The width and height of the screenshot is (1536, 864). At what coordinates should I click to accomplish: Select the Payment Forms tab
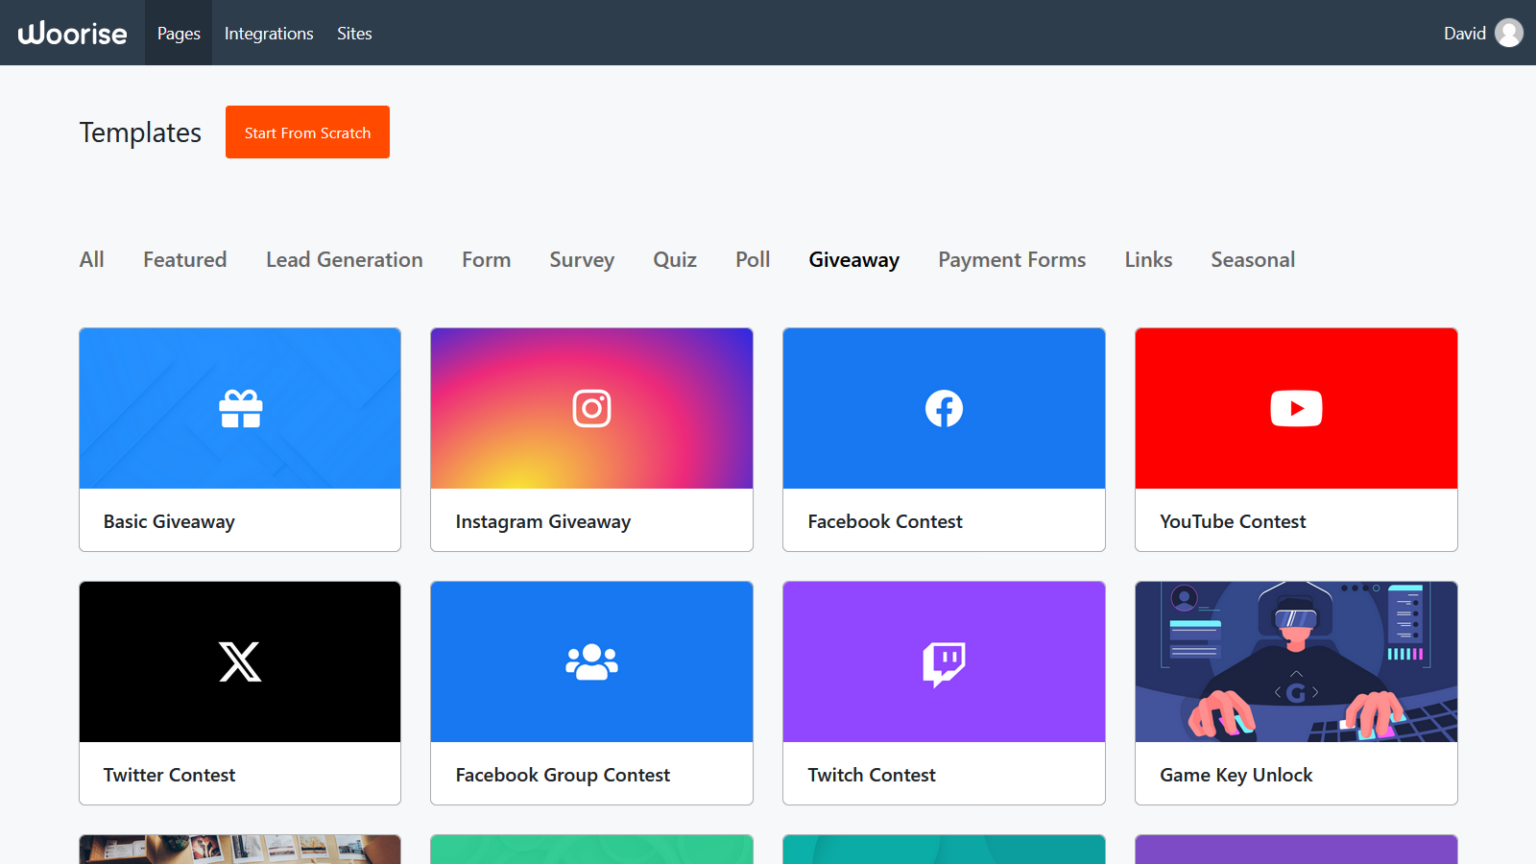click(1012, 260)
